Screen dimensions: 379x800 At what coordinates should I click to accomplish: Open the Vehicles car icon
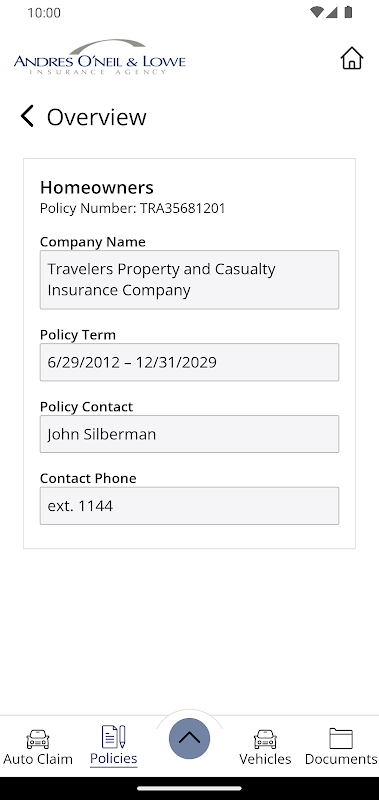[265, 739]
